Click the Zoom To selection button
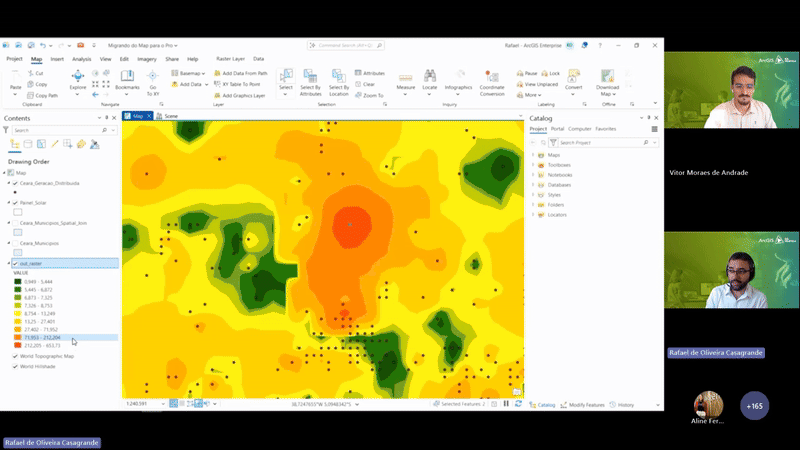The width and height of the screenshot is (800, 450). pos(369,95)
